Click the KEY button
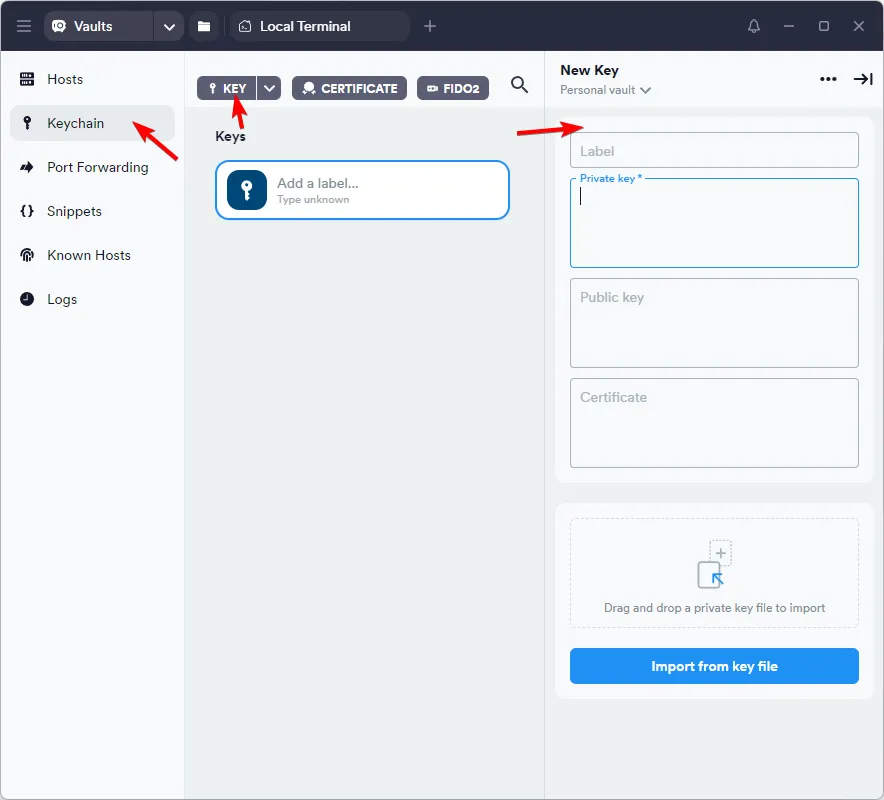This screenshot has width=884, height=800. pos(227,88)
